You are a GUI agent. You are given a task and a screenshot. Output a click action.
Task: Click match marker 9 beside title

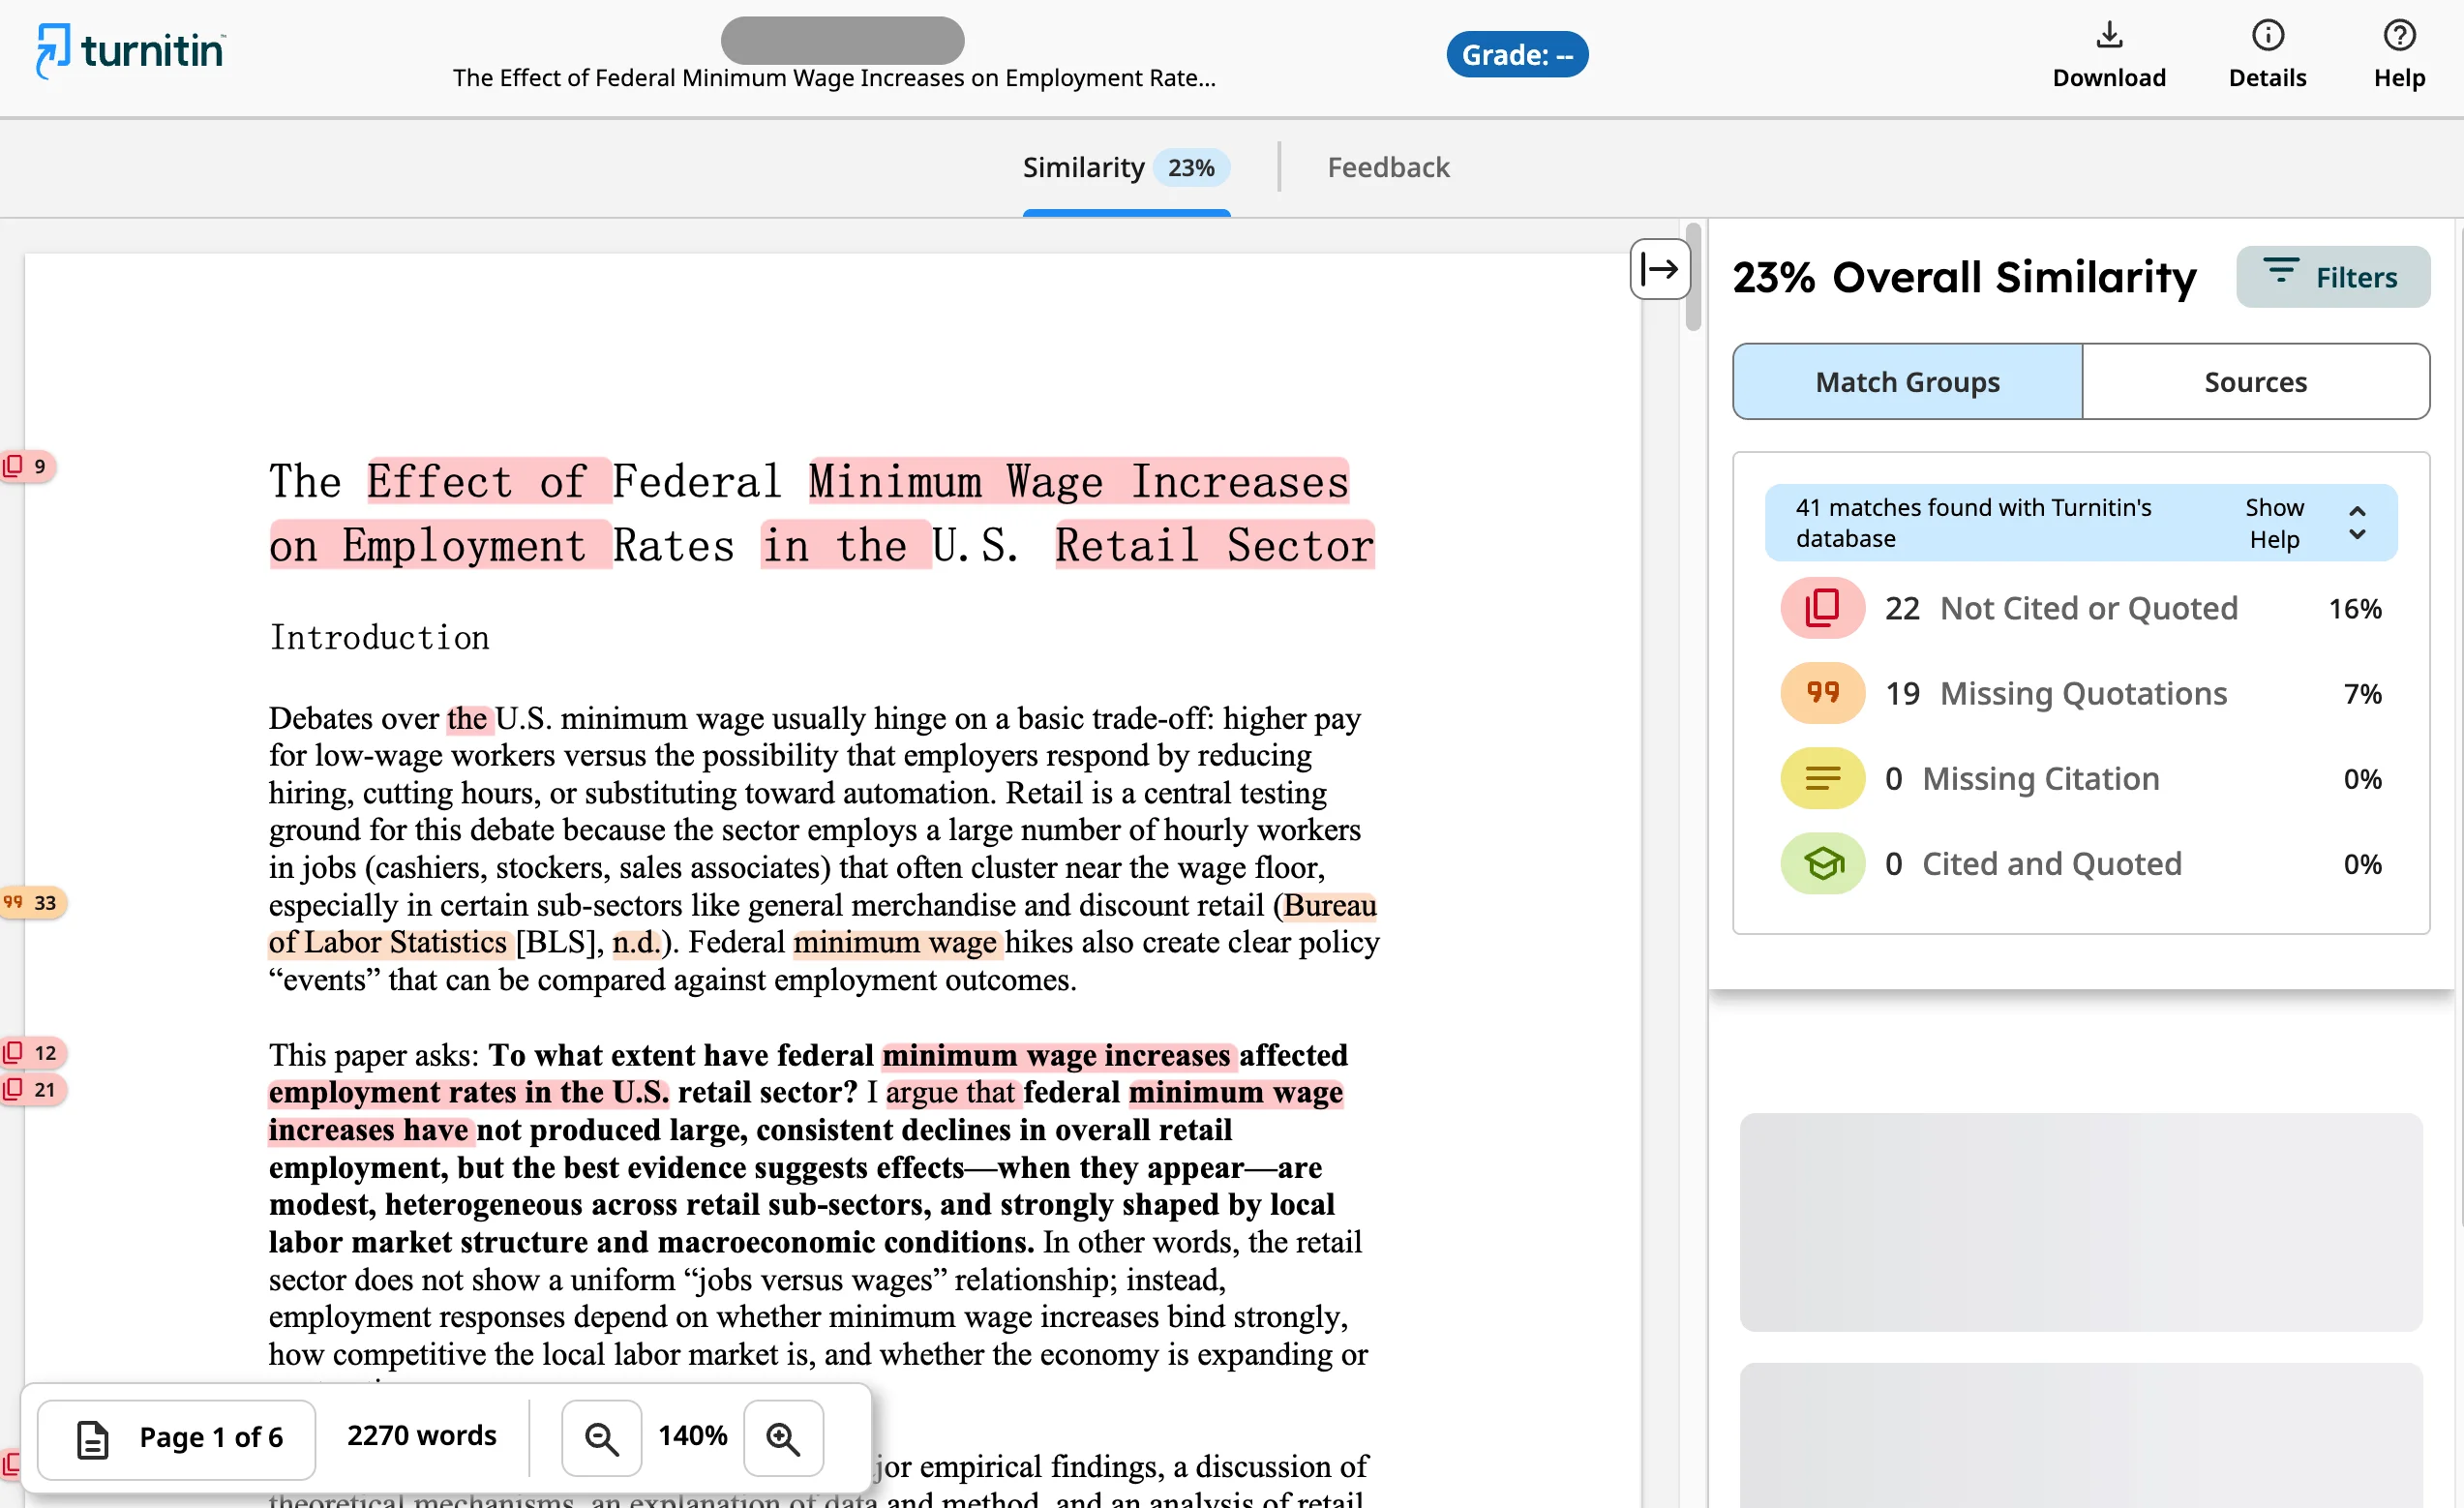[x=27, y=466]
